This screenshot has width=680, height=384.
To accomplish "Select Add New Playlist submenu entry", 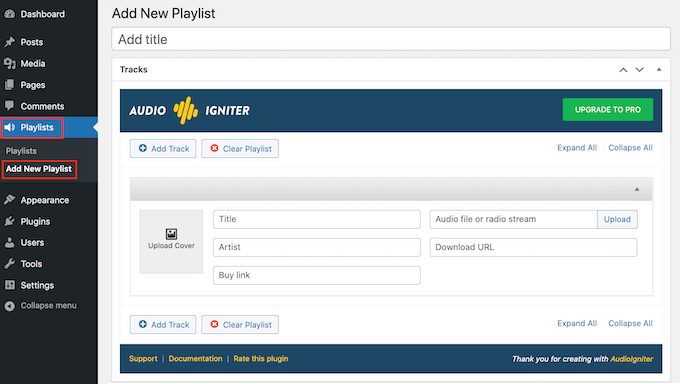I will (x=39, y=169).
